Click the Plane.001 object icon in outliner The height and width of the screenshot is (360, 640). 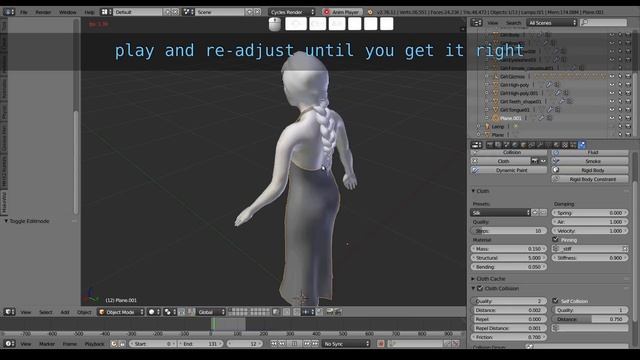496,118
